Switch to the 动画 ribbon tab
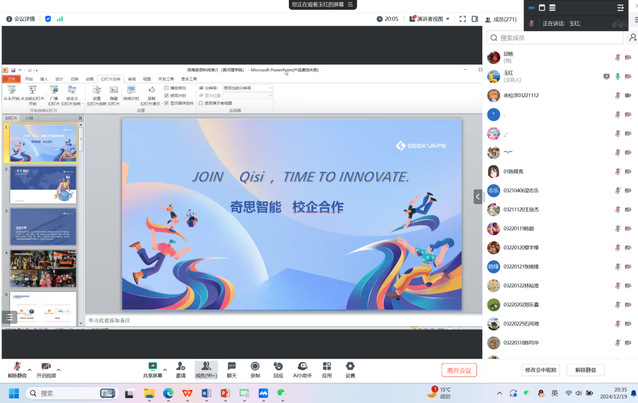This screenshot has height=403, width=638. pos(90,79)
